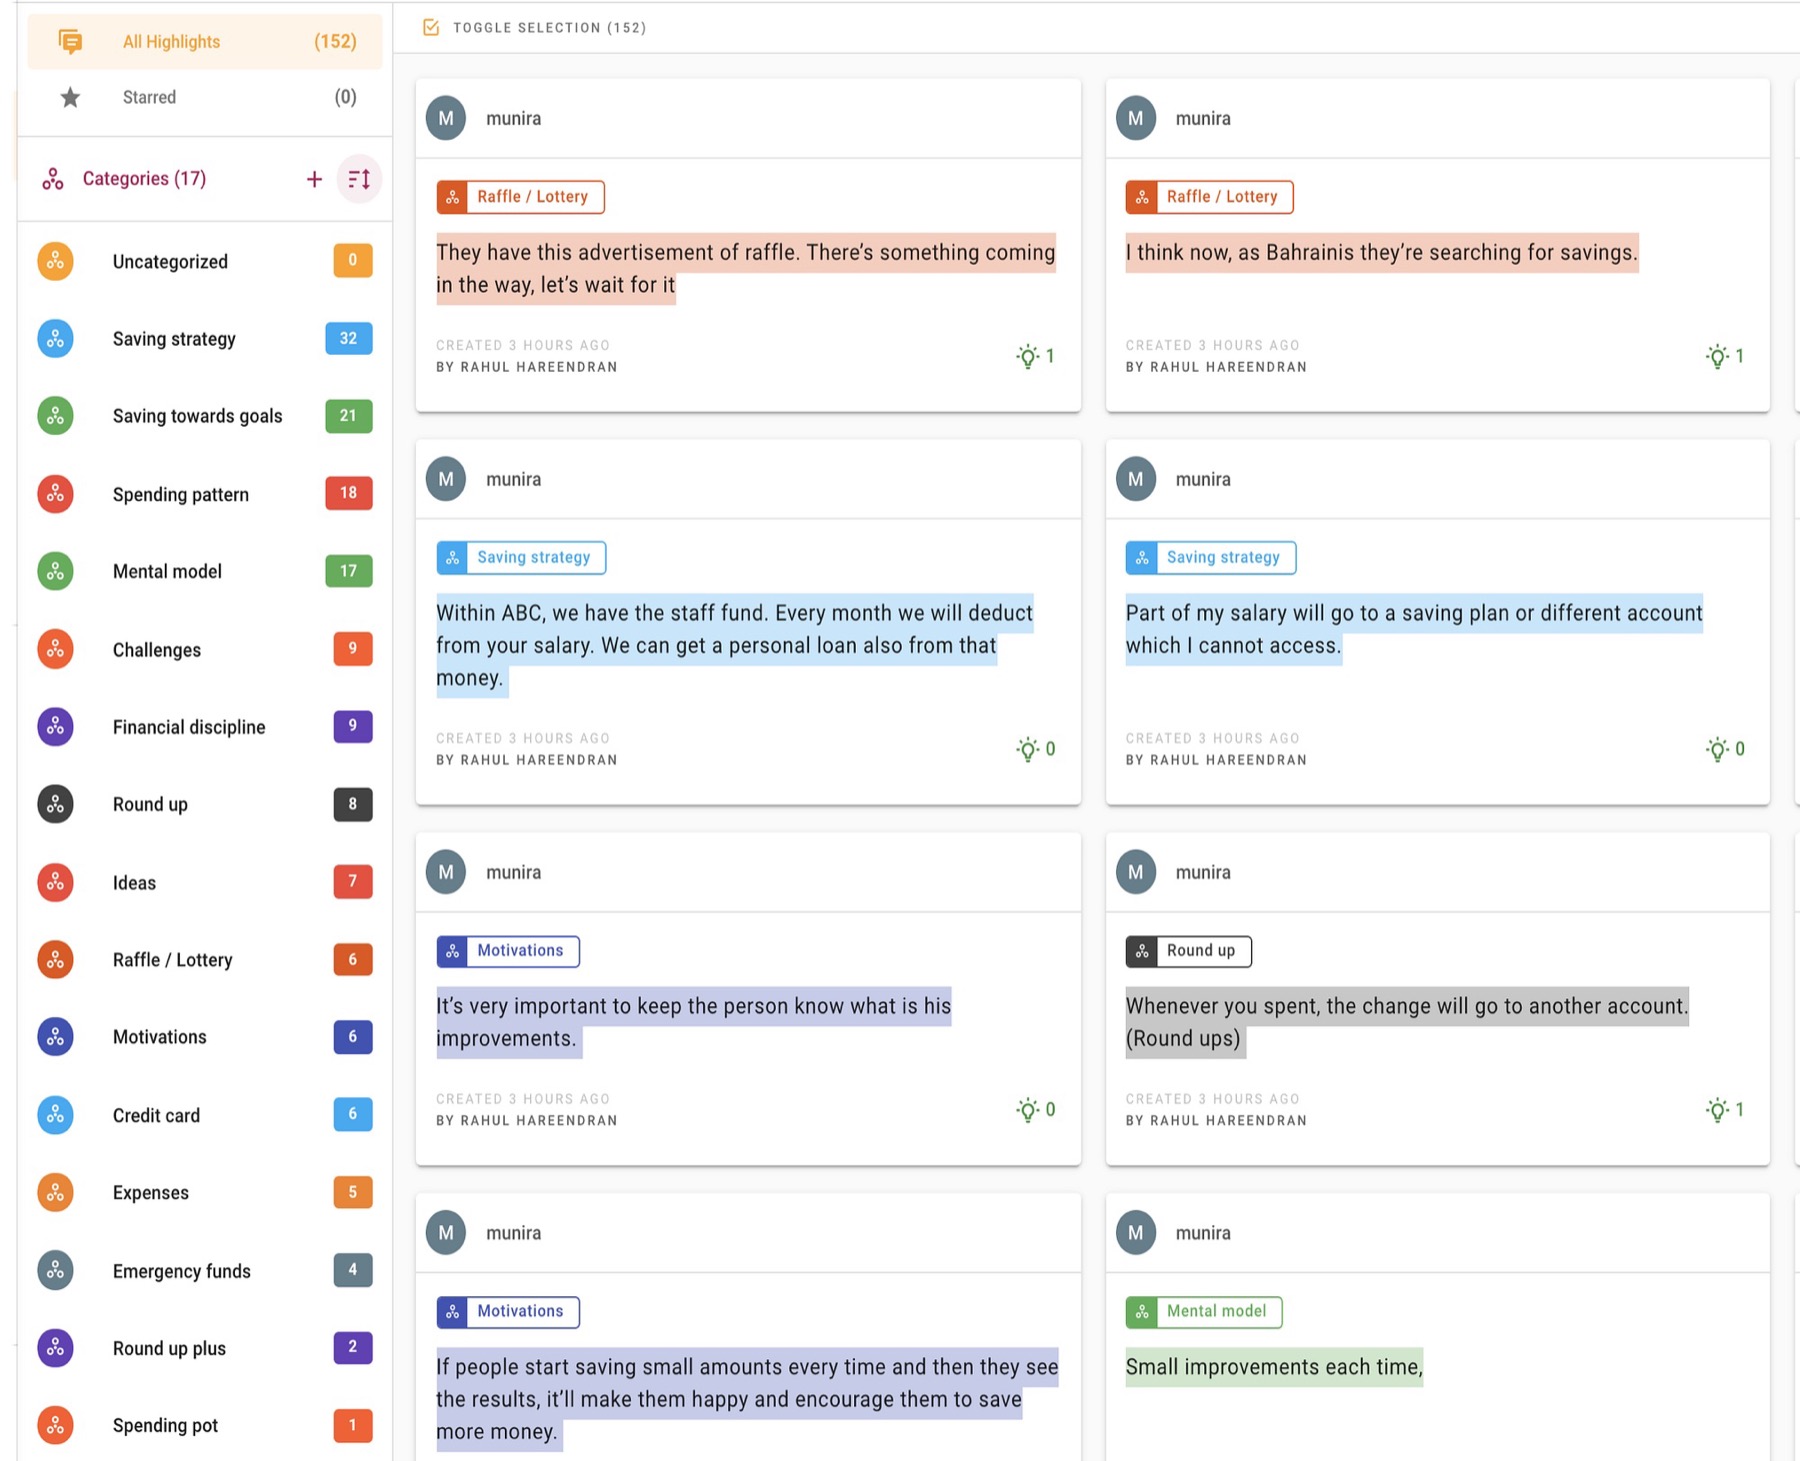The image size is (1800, 1461).
Task: Toggle selection of all 152 highlights
Action: (x=535, y=28)
